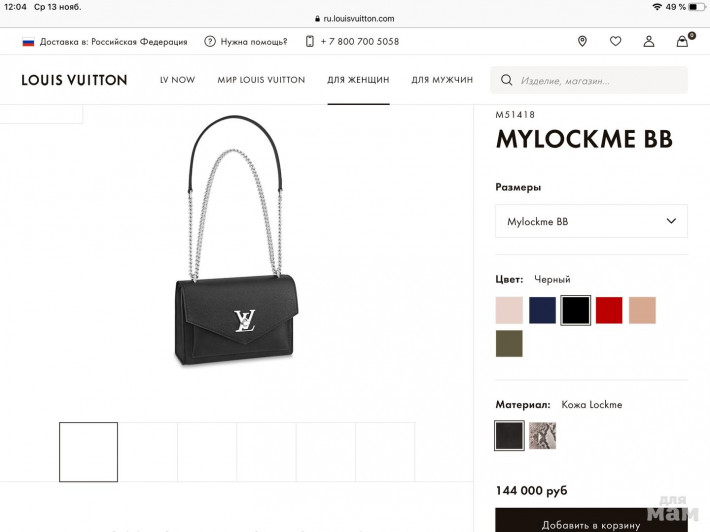Image resolution: width=710 pixels, height=532 pixels.
Task: Open the store locator pin icon
Action: [582, 41]
